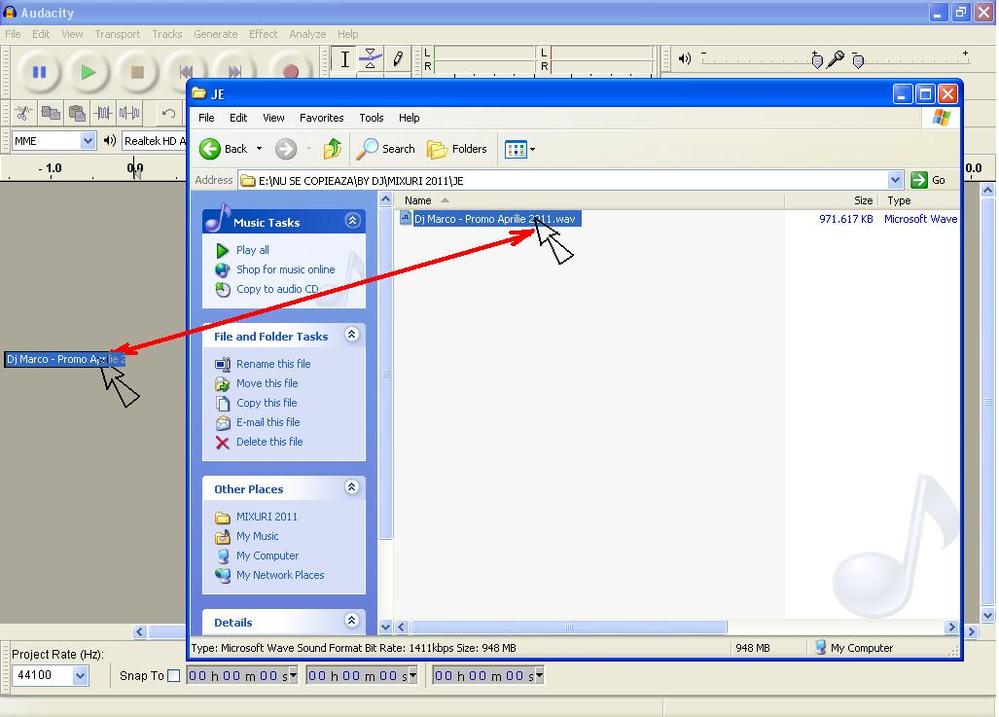Enable the Snap To checkbox
The height and width of the screenshot is (717, 999).
[x=173, y=676]
